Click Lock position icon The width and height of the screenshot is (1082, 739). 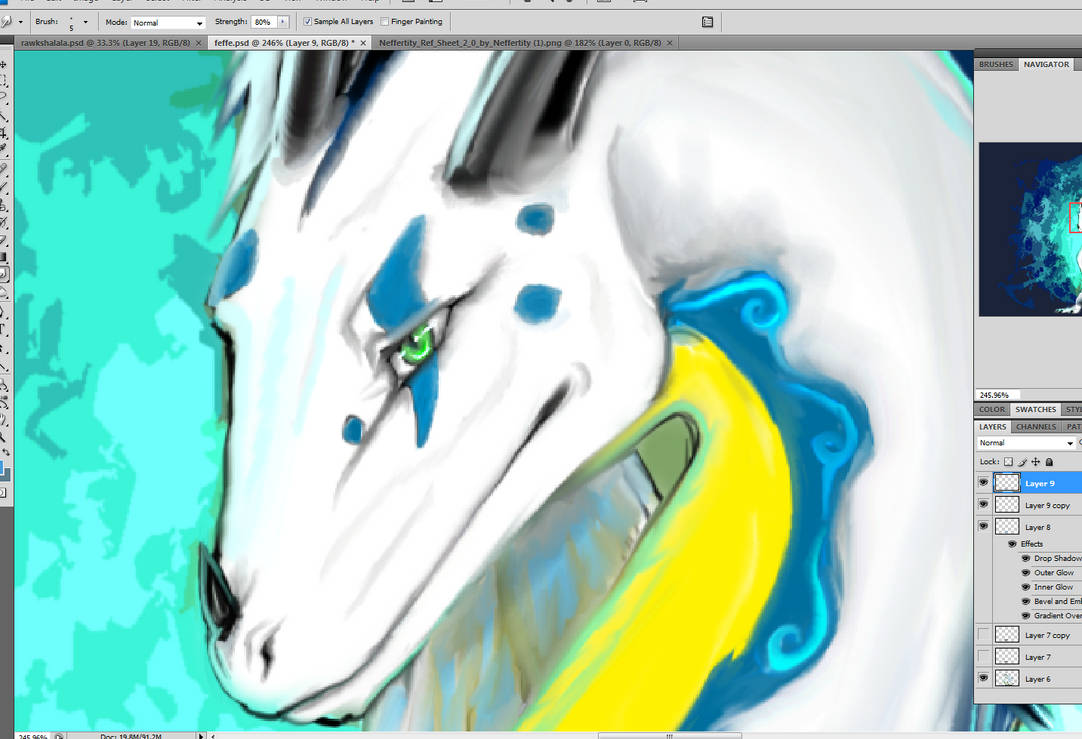1036,462
